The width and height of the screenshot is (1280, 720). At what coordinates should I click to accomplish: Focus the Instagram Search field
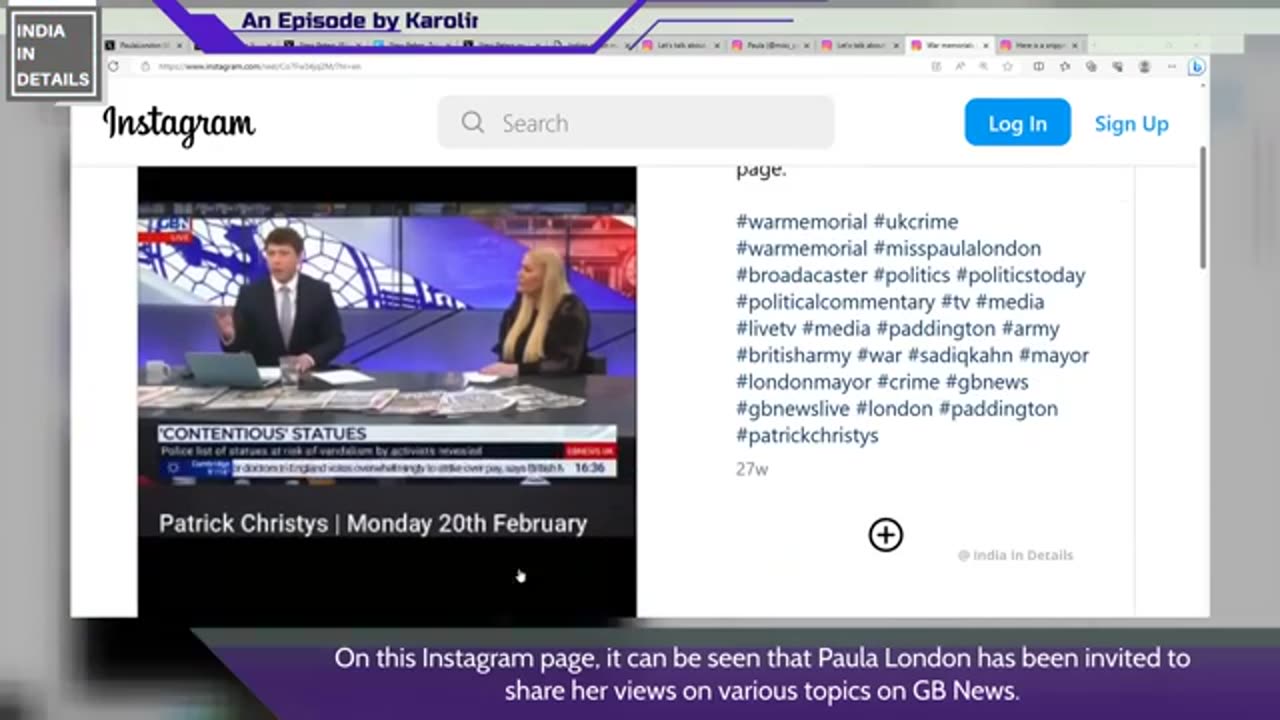point(636,123)
